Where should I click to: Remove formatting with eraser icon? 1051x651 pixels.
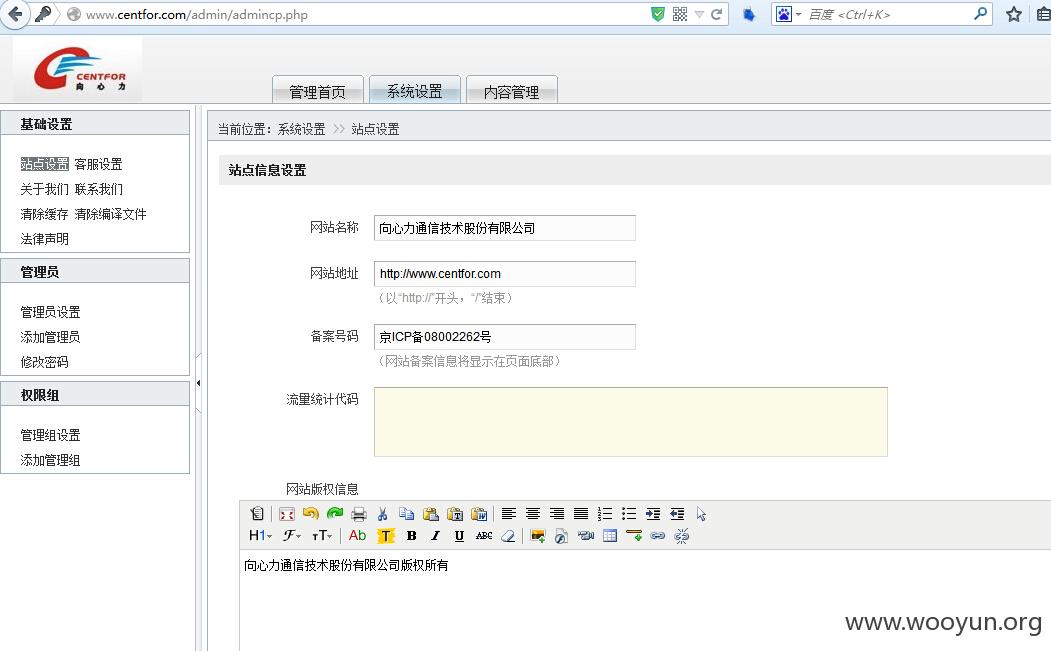[x=508, y=536]
